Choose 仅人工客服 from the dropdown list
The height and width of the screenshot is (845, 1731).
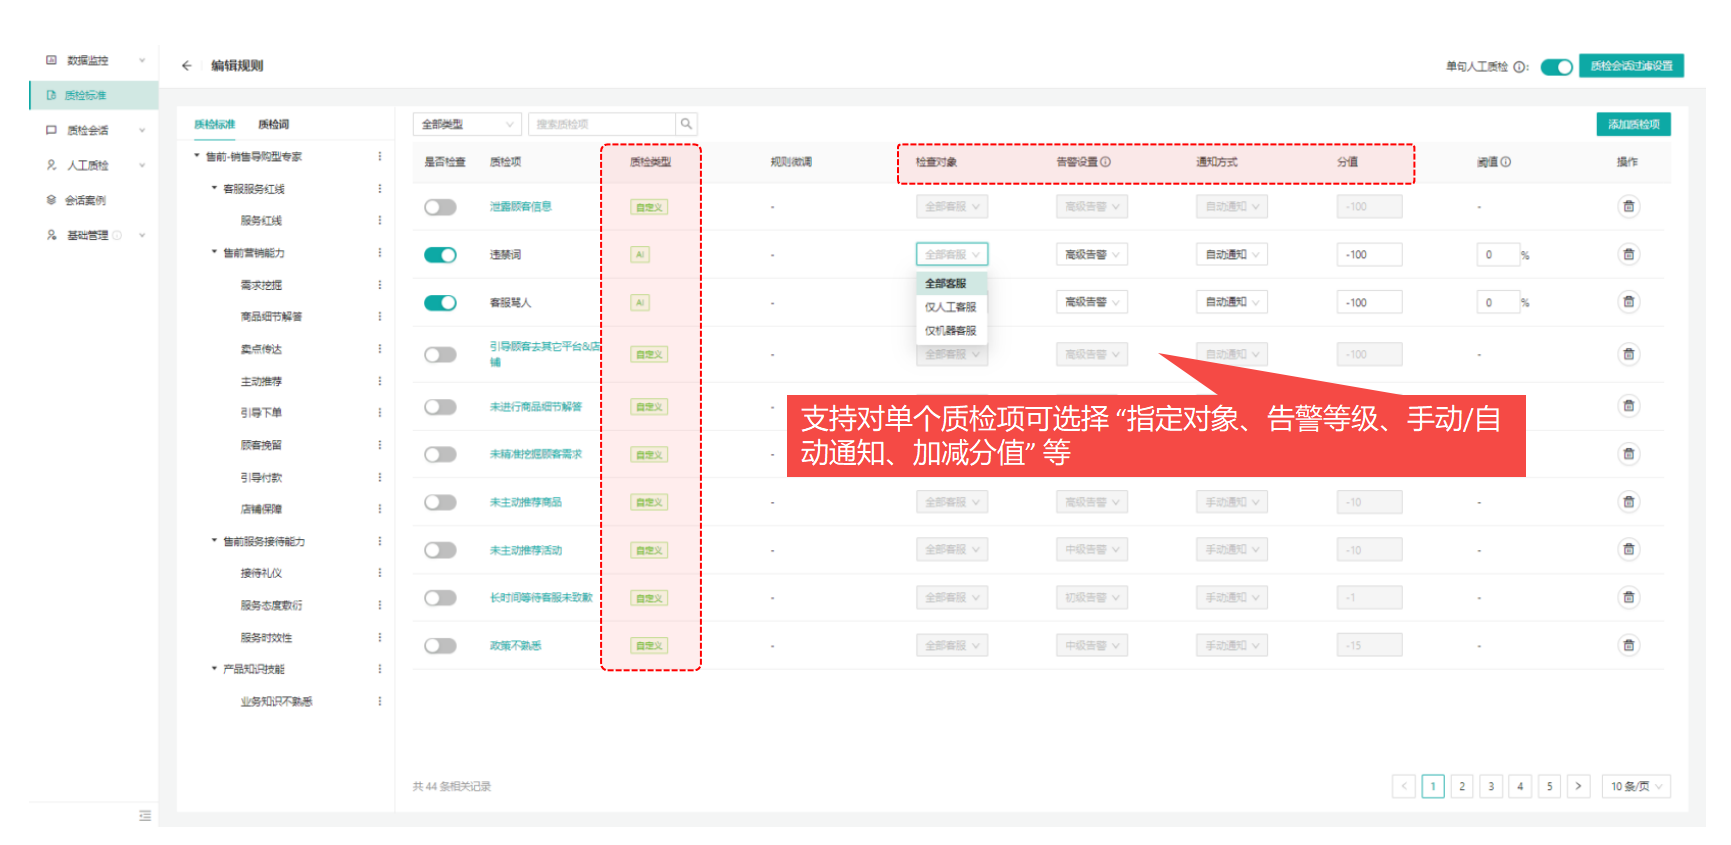tap(951, 307)
